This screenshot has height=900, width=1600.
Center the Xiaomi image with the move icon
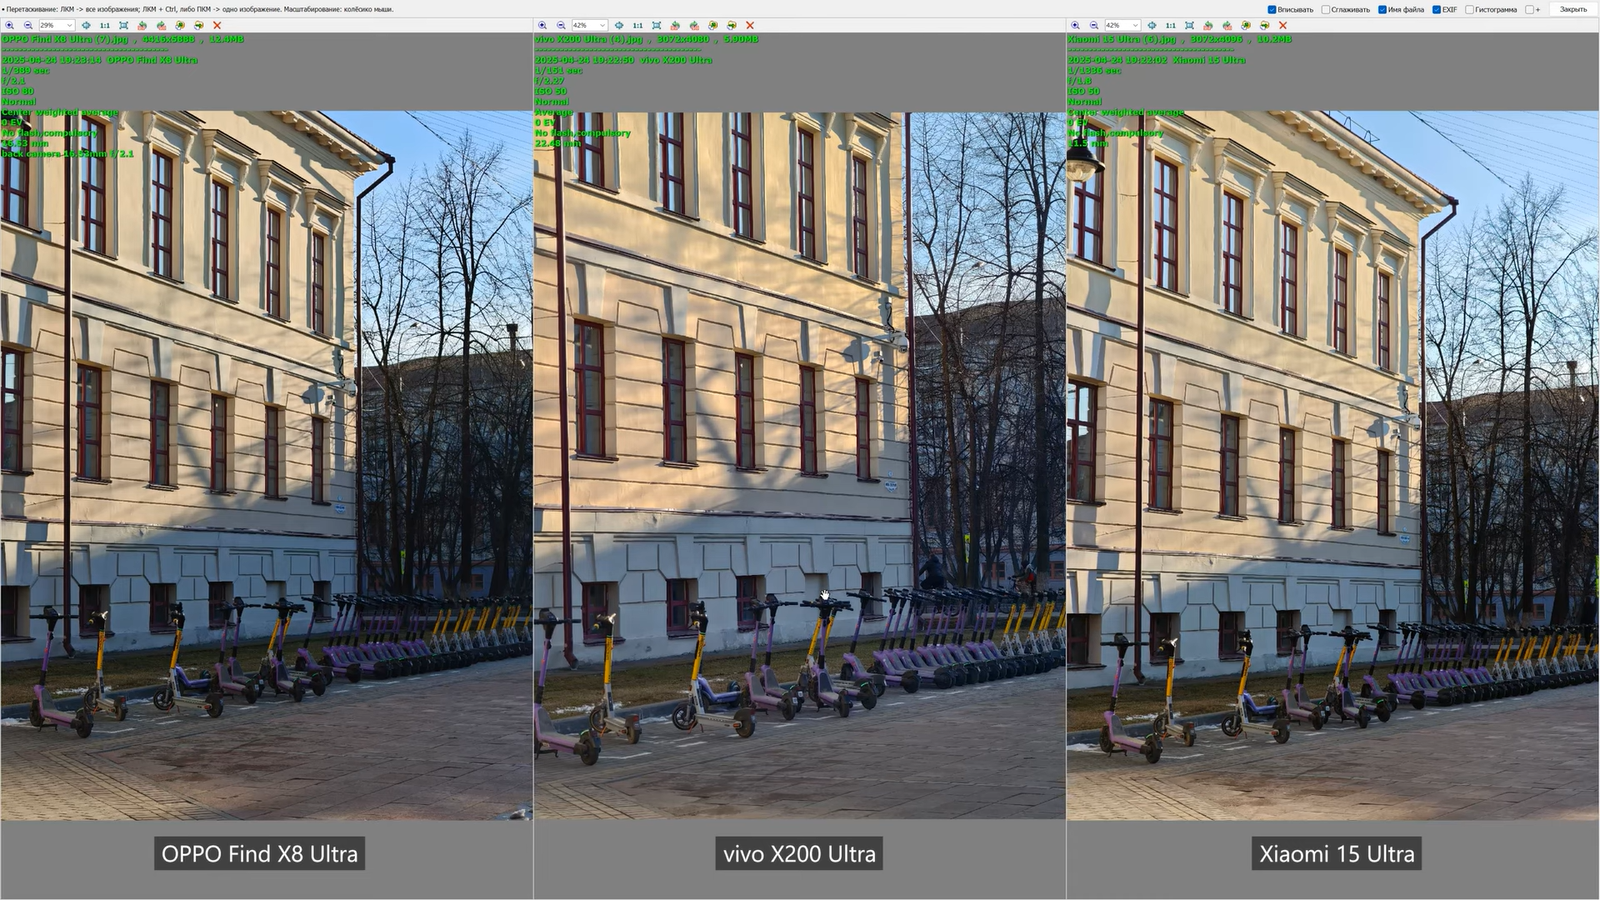pos(1152,25)
